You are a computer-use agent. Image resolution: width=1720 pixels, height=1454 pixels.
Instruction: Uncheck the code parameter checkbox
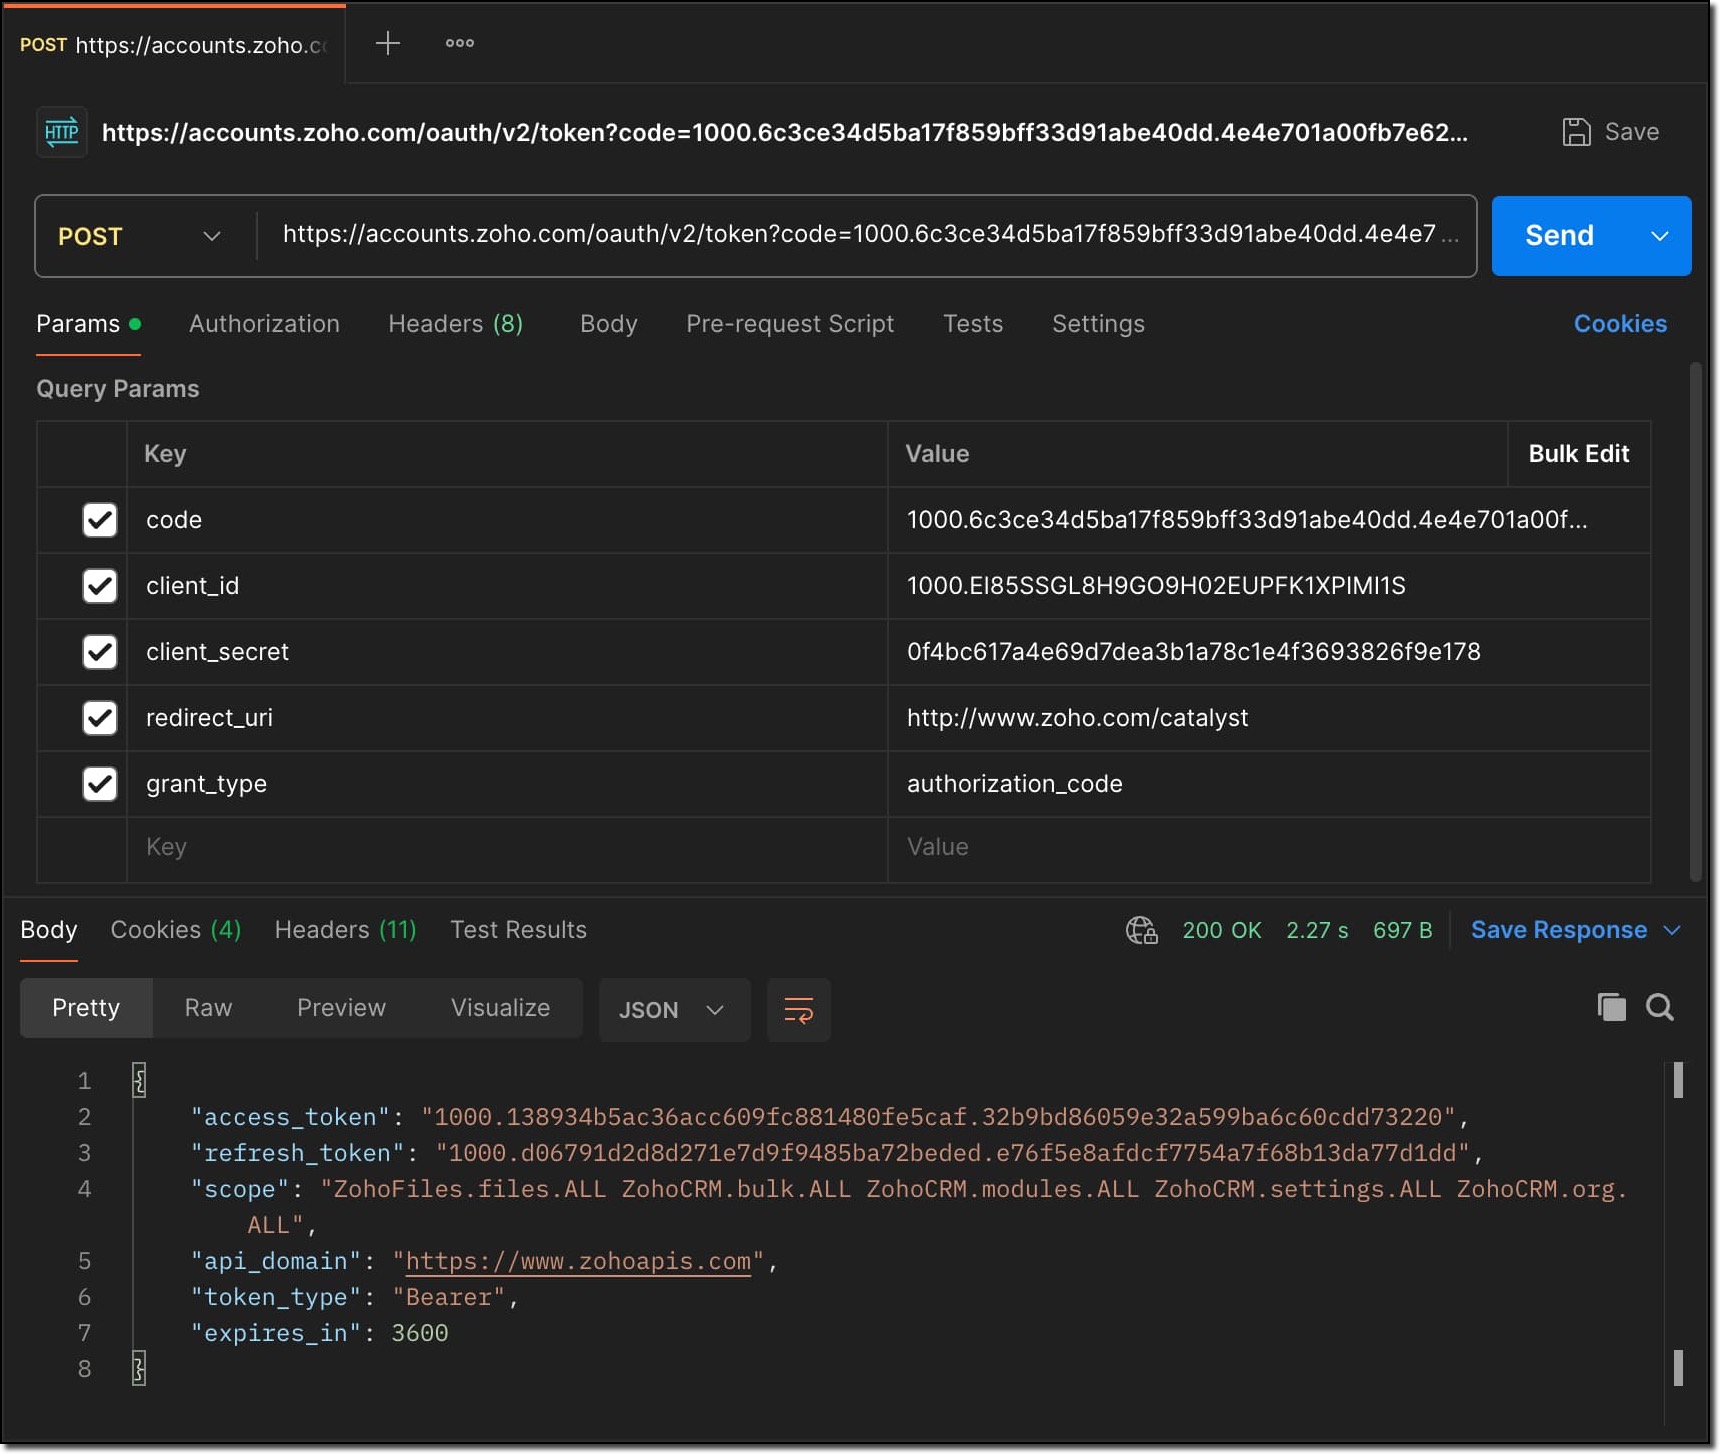(x=100, y=520)
